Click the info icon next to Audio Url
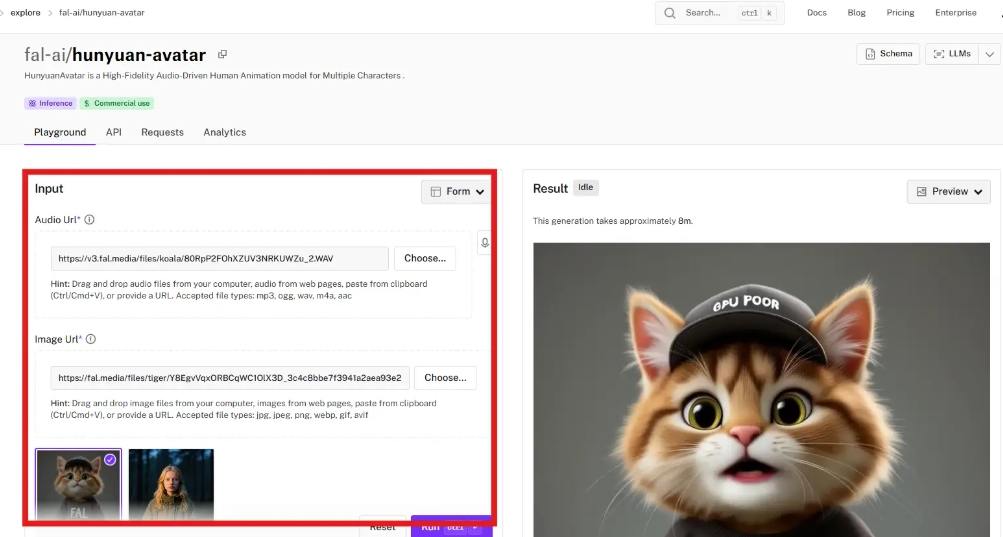This screenshot has height=537, width=1003. (x=90, y=220)
